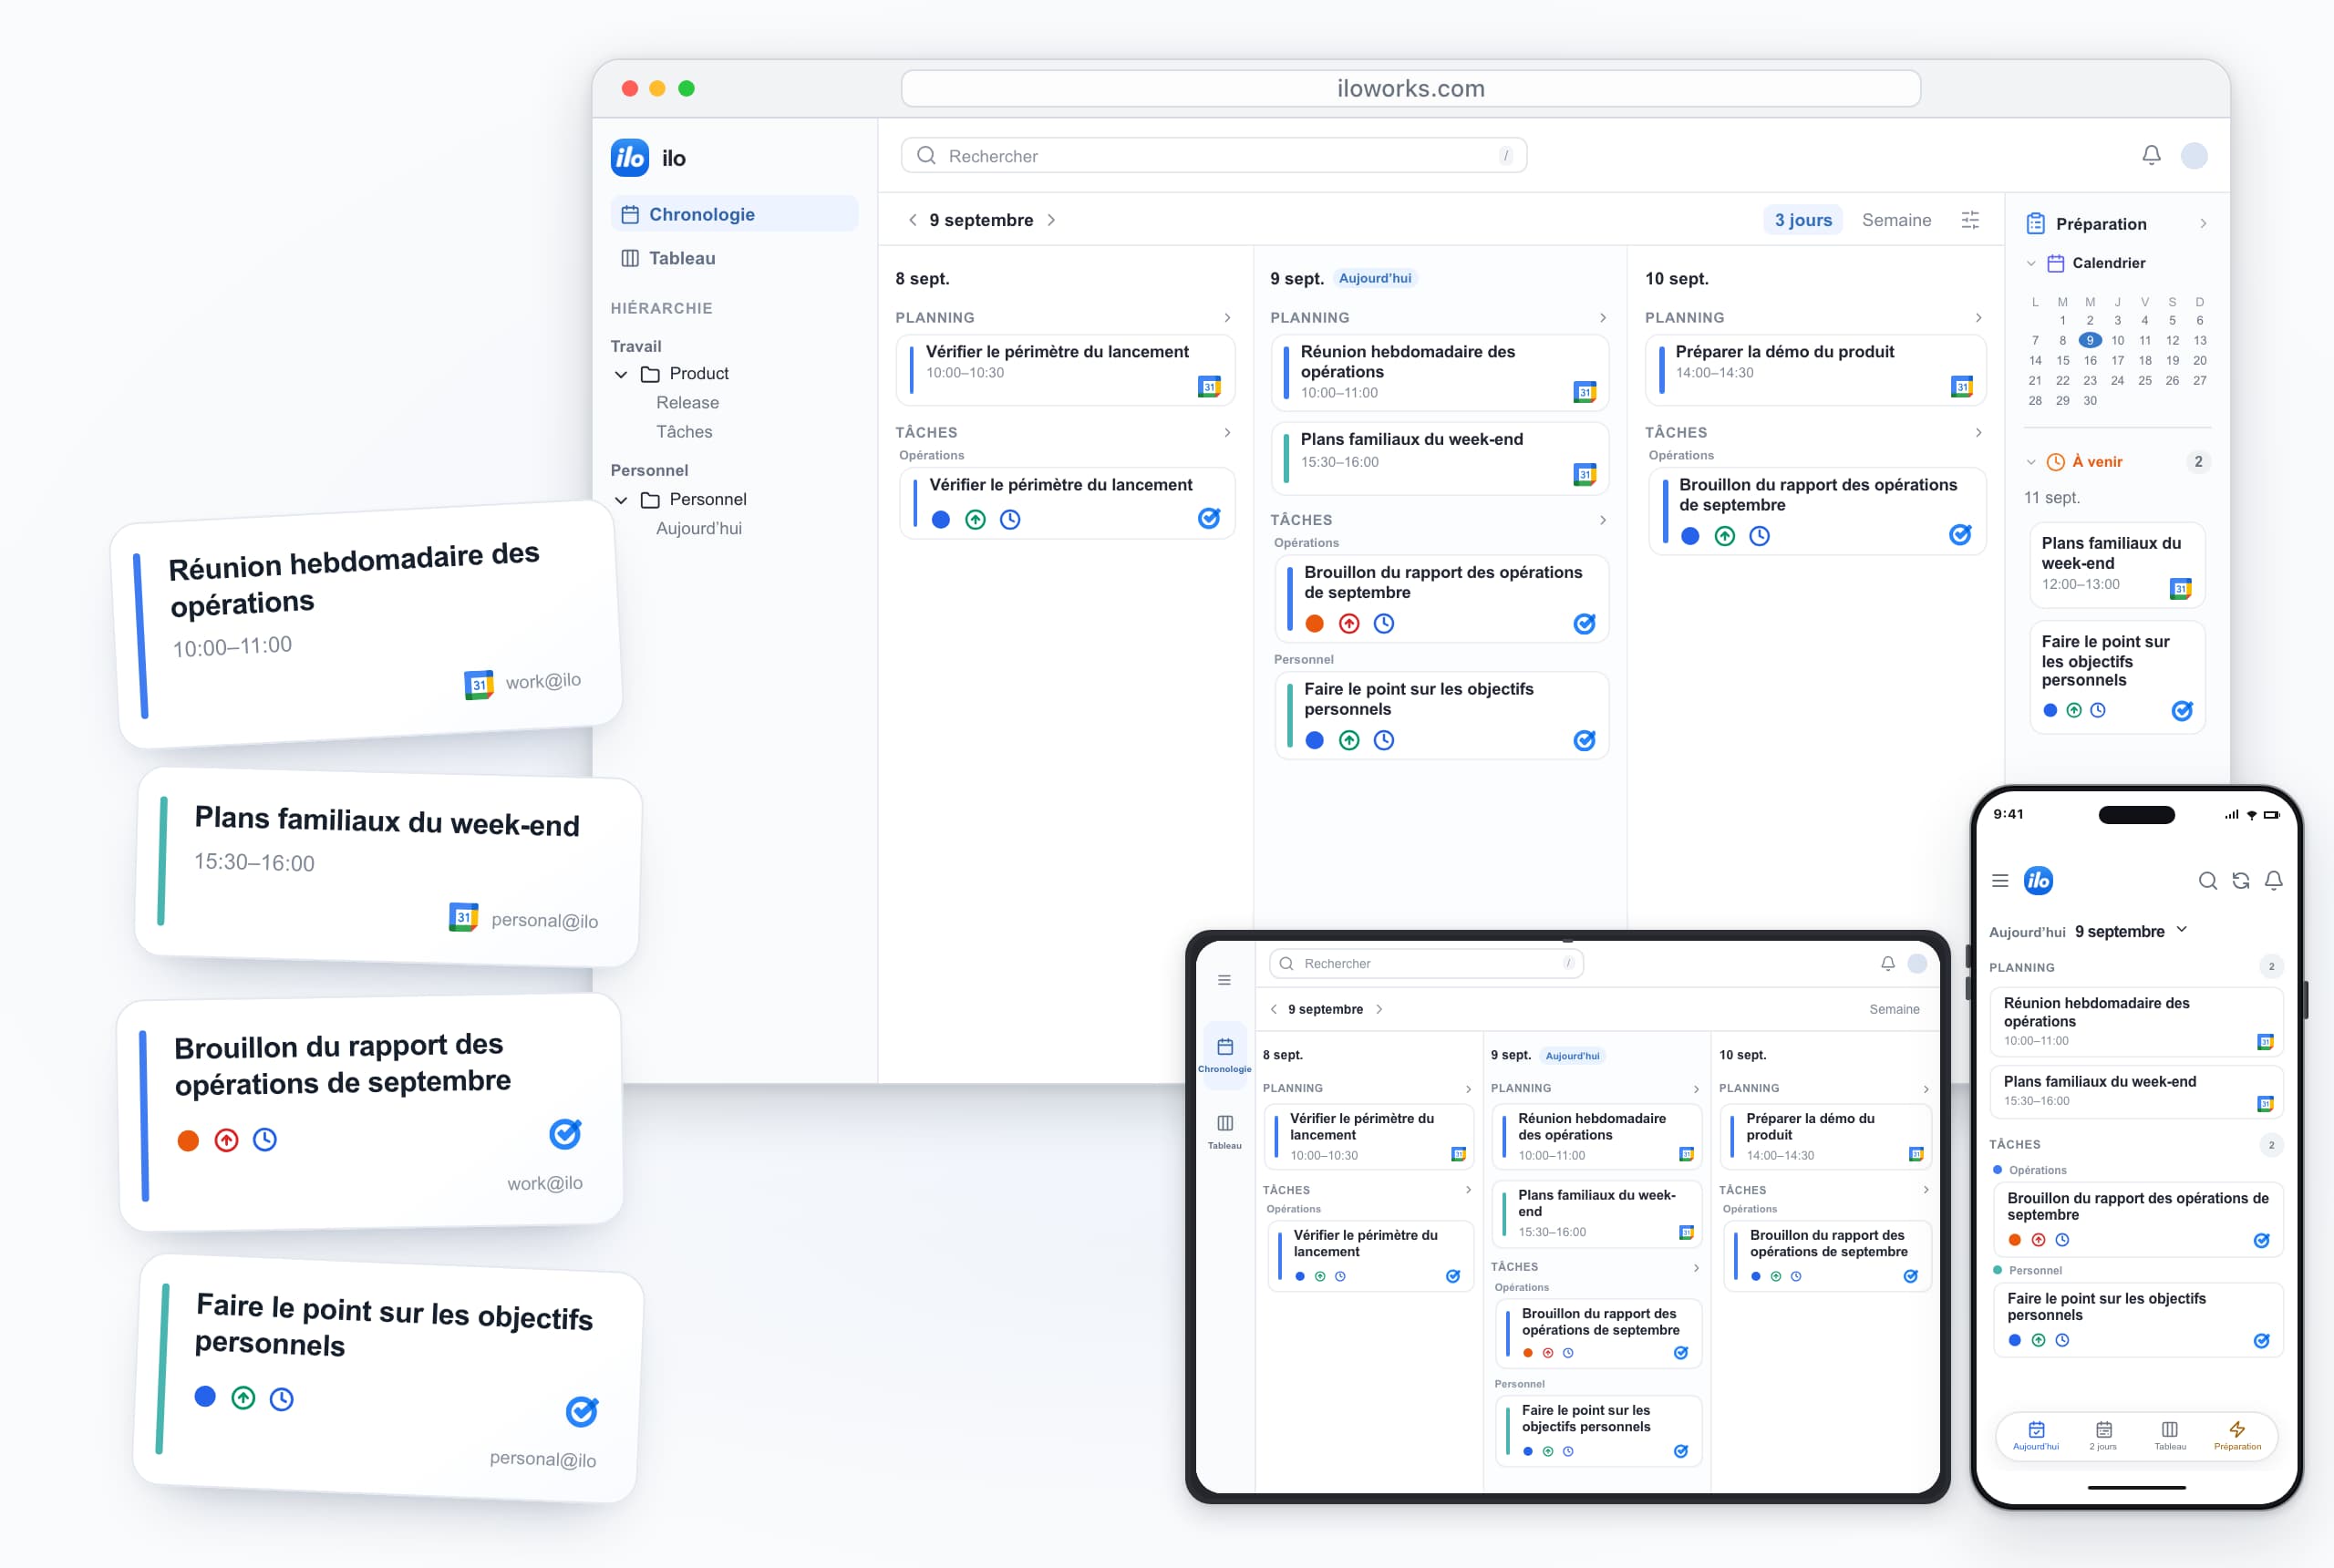Click red priority arrow on 9 sept. Brouillon task
This screenshot has height=1568, width=2334.
1349,624
